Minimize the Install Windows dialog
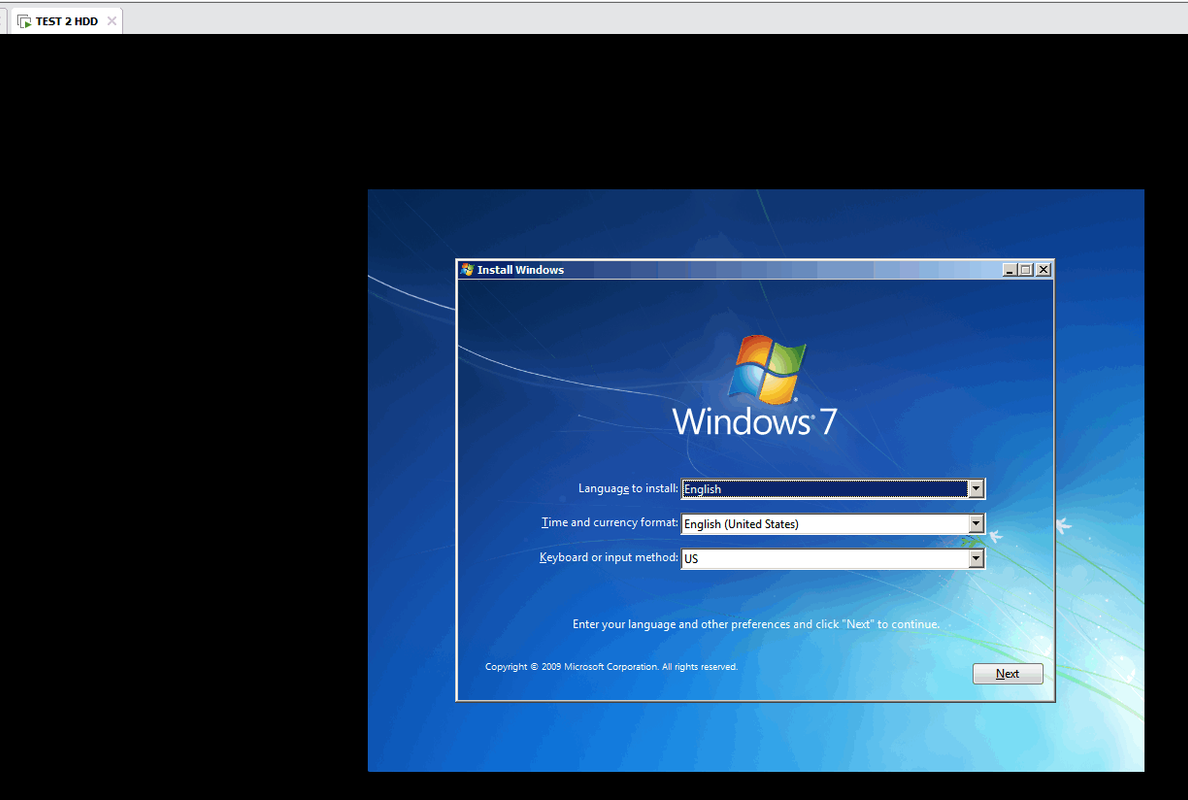The width and height of the screenshot is (1188, 800). tap(1009, 270)
